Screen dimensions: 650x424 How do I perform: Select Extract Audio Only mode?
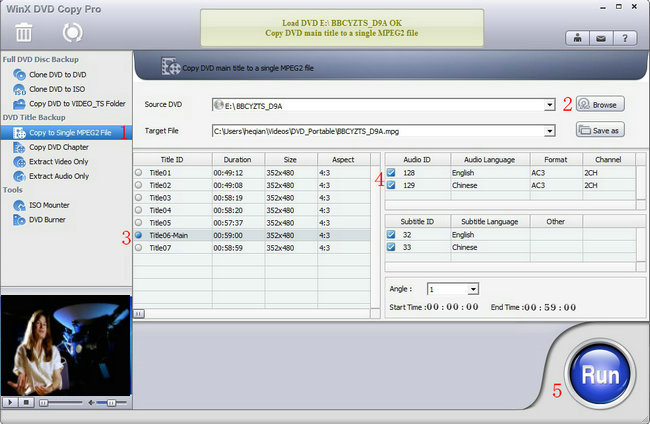[x=59, y=176]
